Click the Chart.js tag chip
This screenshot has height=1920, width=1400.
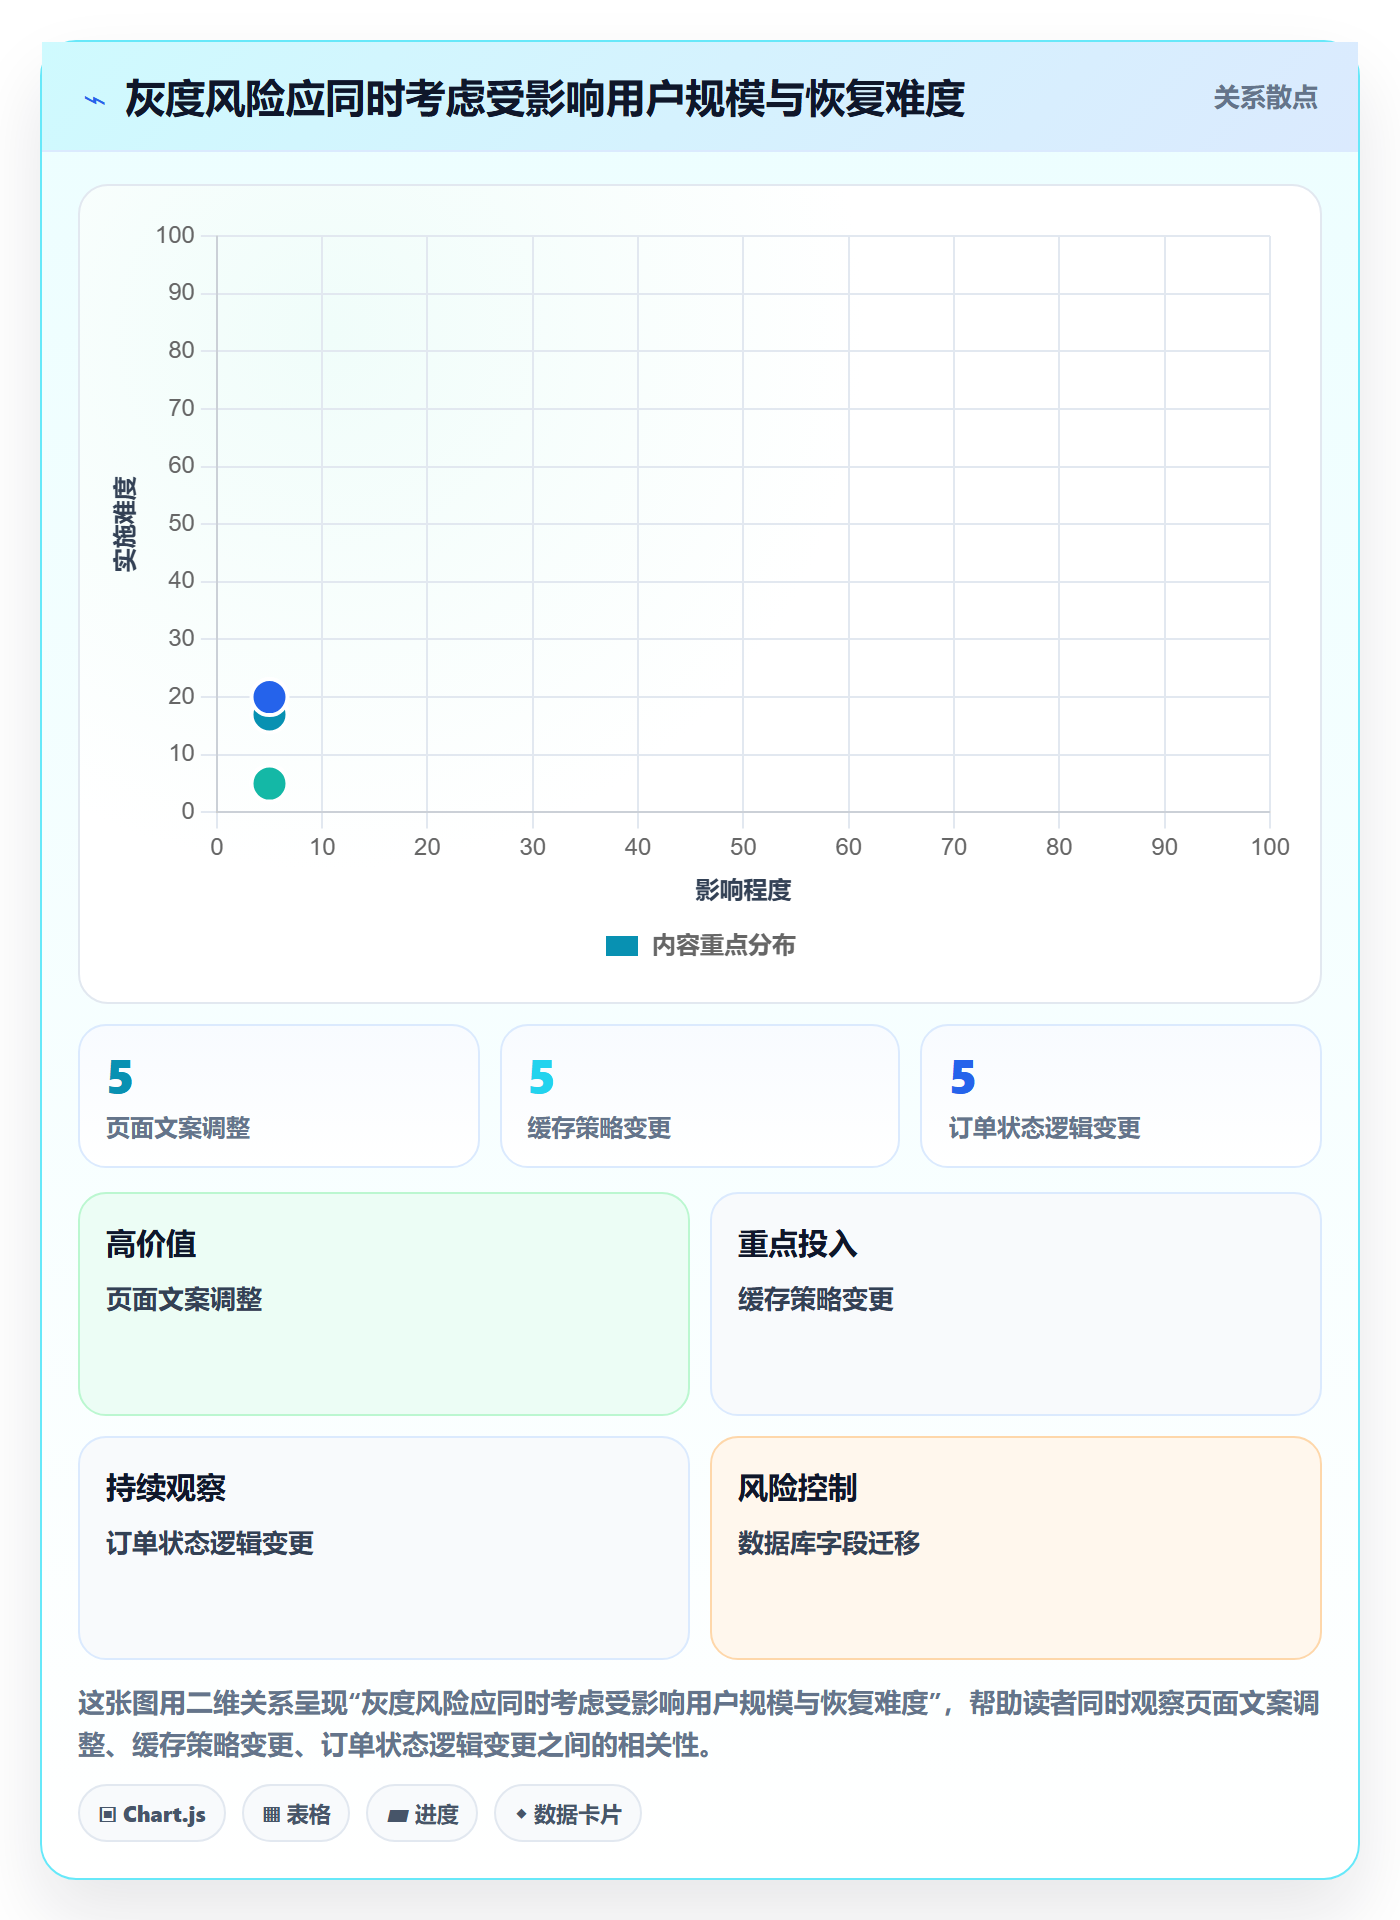point(152,1814)
